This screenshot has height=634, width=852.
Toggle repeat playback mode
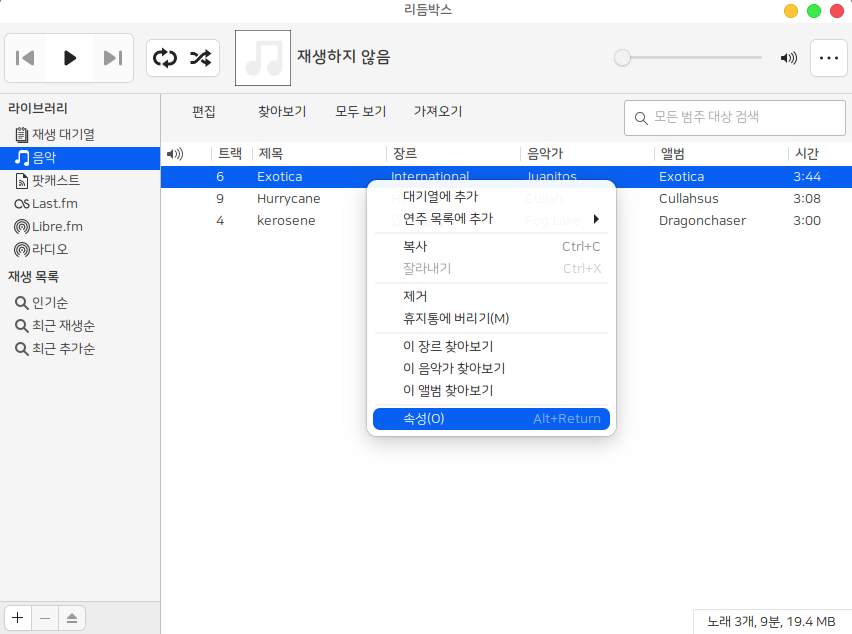click(x=164, y=58)
